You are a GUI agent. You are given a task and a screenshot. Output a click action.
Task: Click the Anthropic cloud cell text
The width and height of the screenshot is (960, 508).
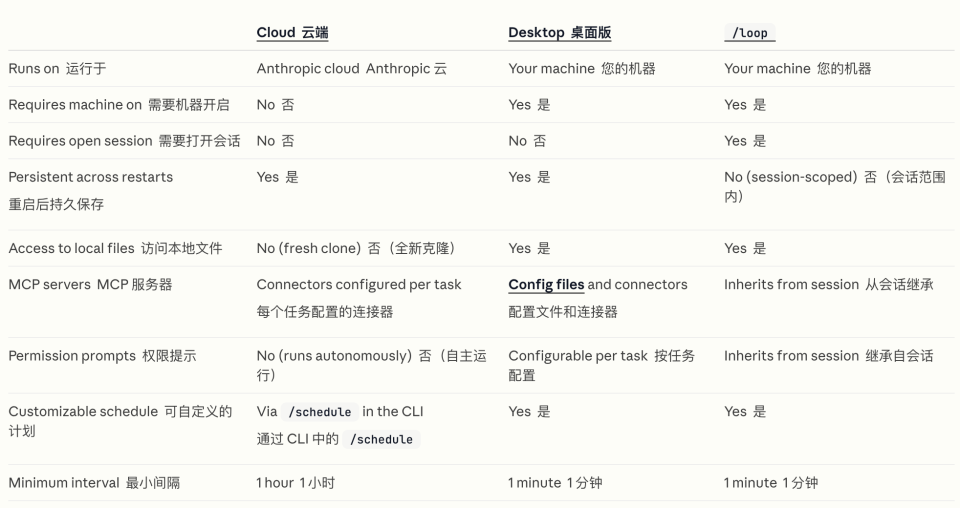[351, 69]
